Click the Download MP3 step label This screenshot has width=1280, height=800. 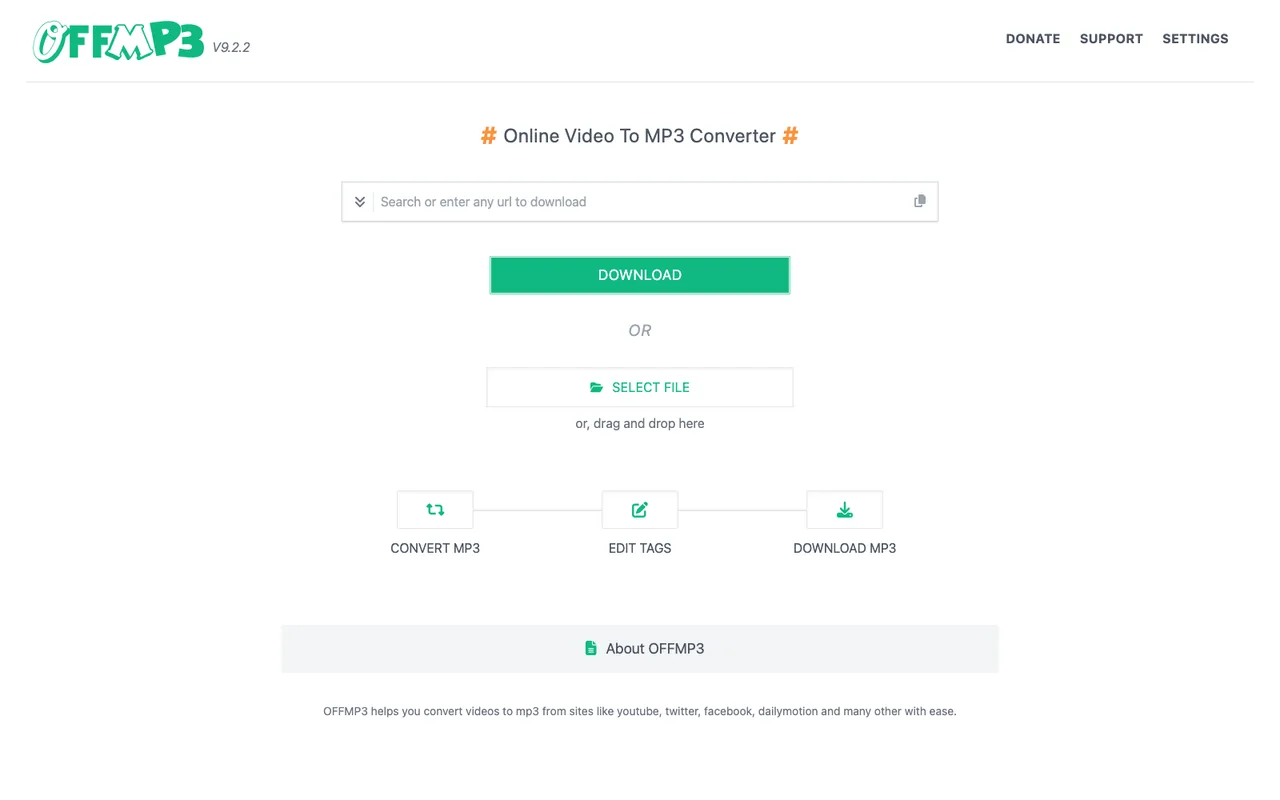pos(845,548)
